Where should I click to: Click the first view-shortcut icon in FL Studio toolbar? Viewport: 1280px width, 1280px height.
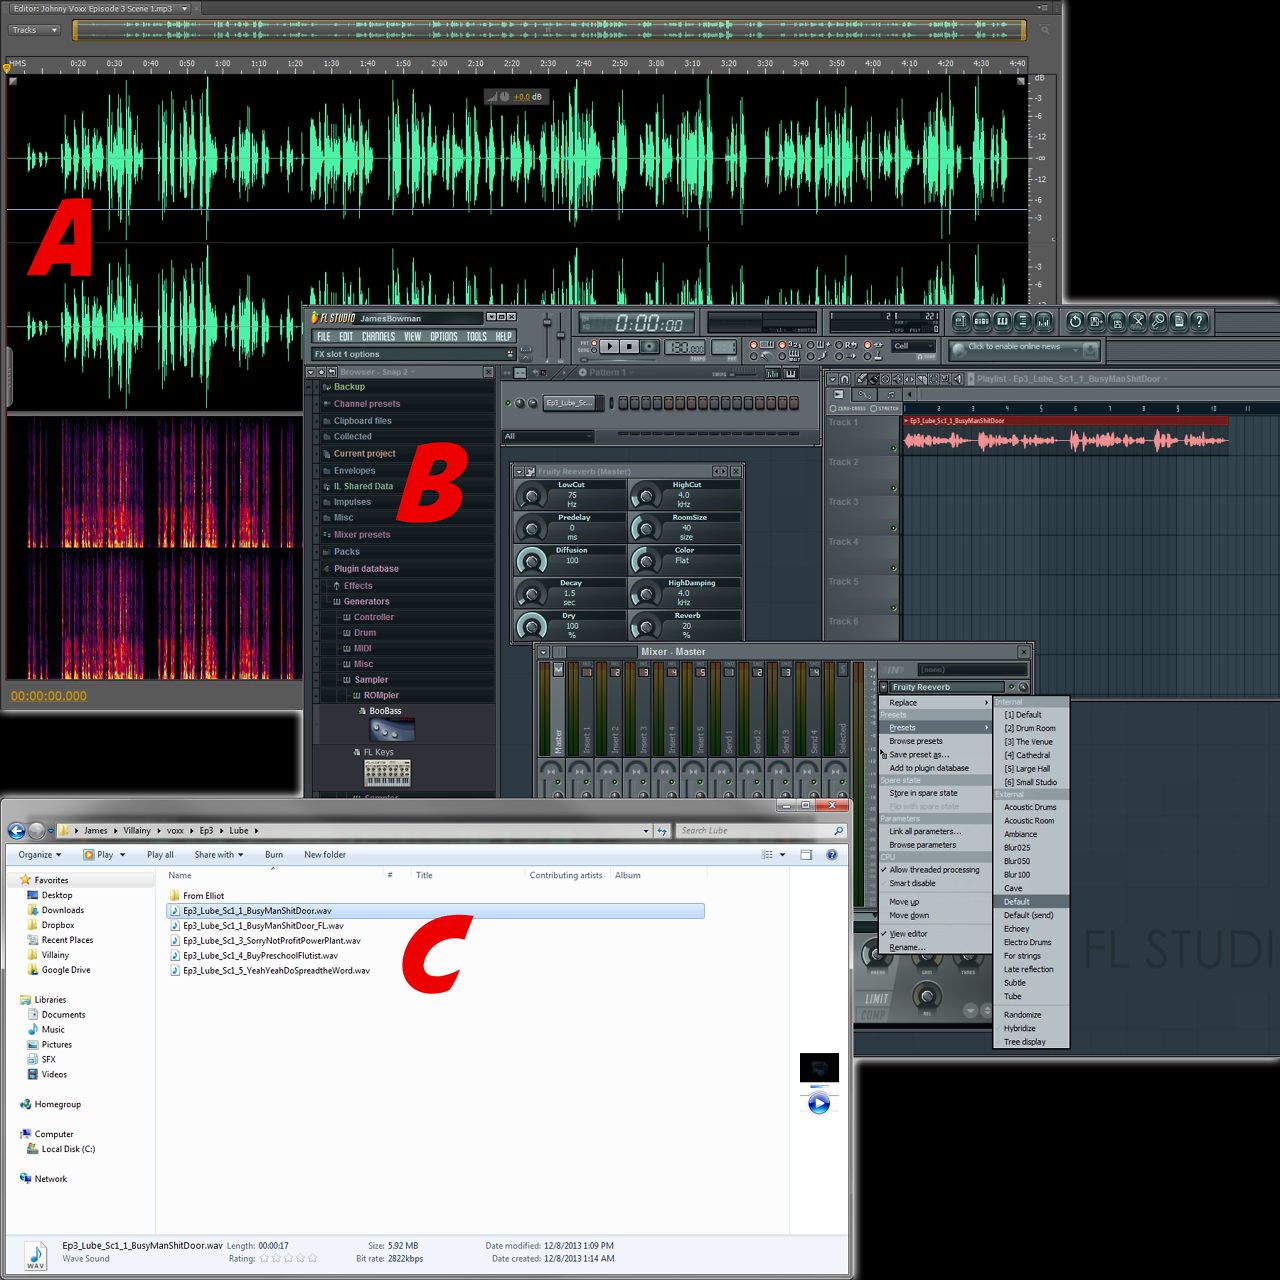coord(961,321)
